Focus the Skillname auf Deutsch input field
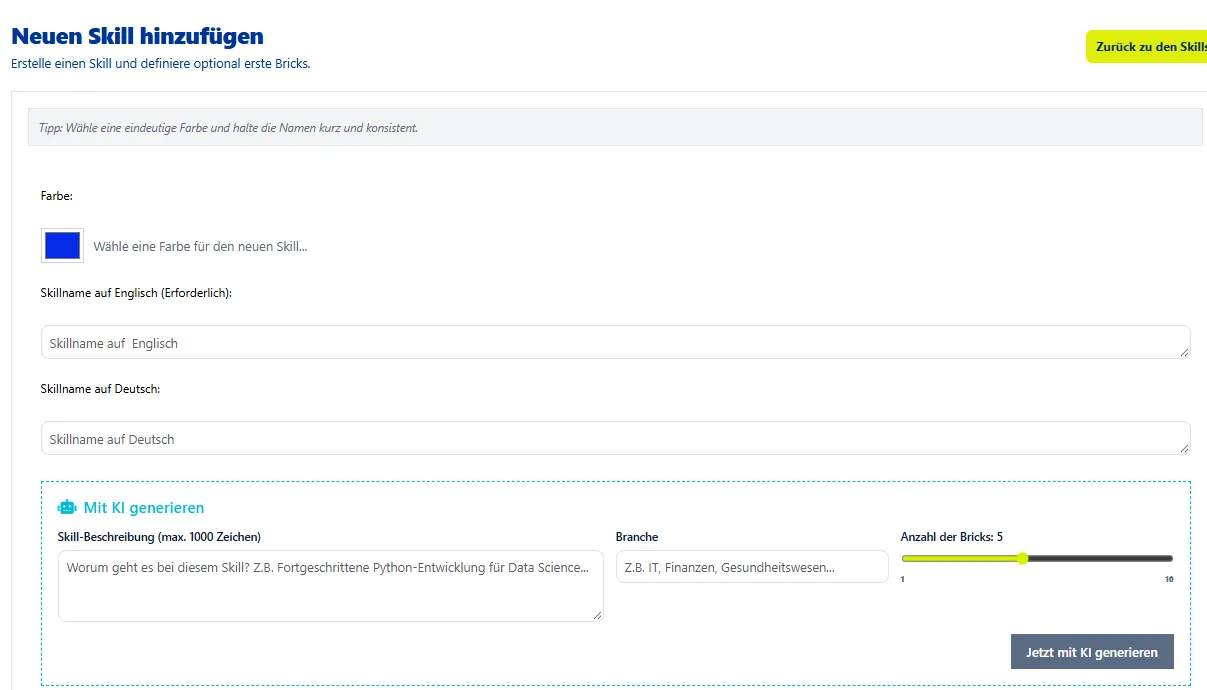Viewport: 1207px width, 690px height. click(615, 438)
